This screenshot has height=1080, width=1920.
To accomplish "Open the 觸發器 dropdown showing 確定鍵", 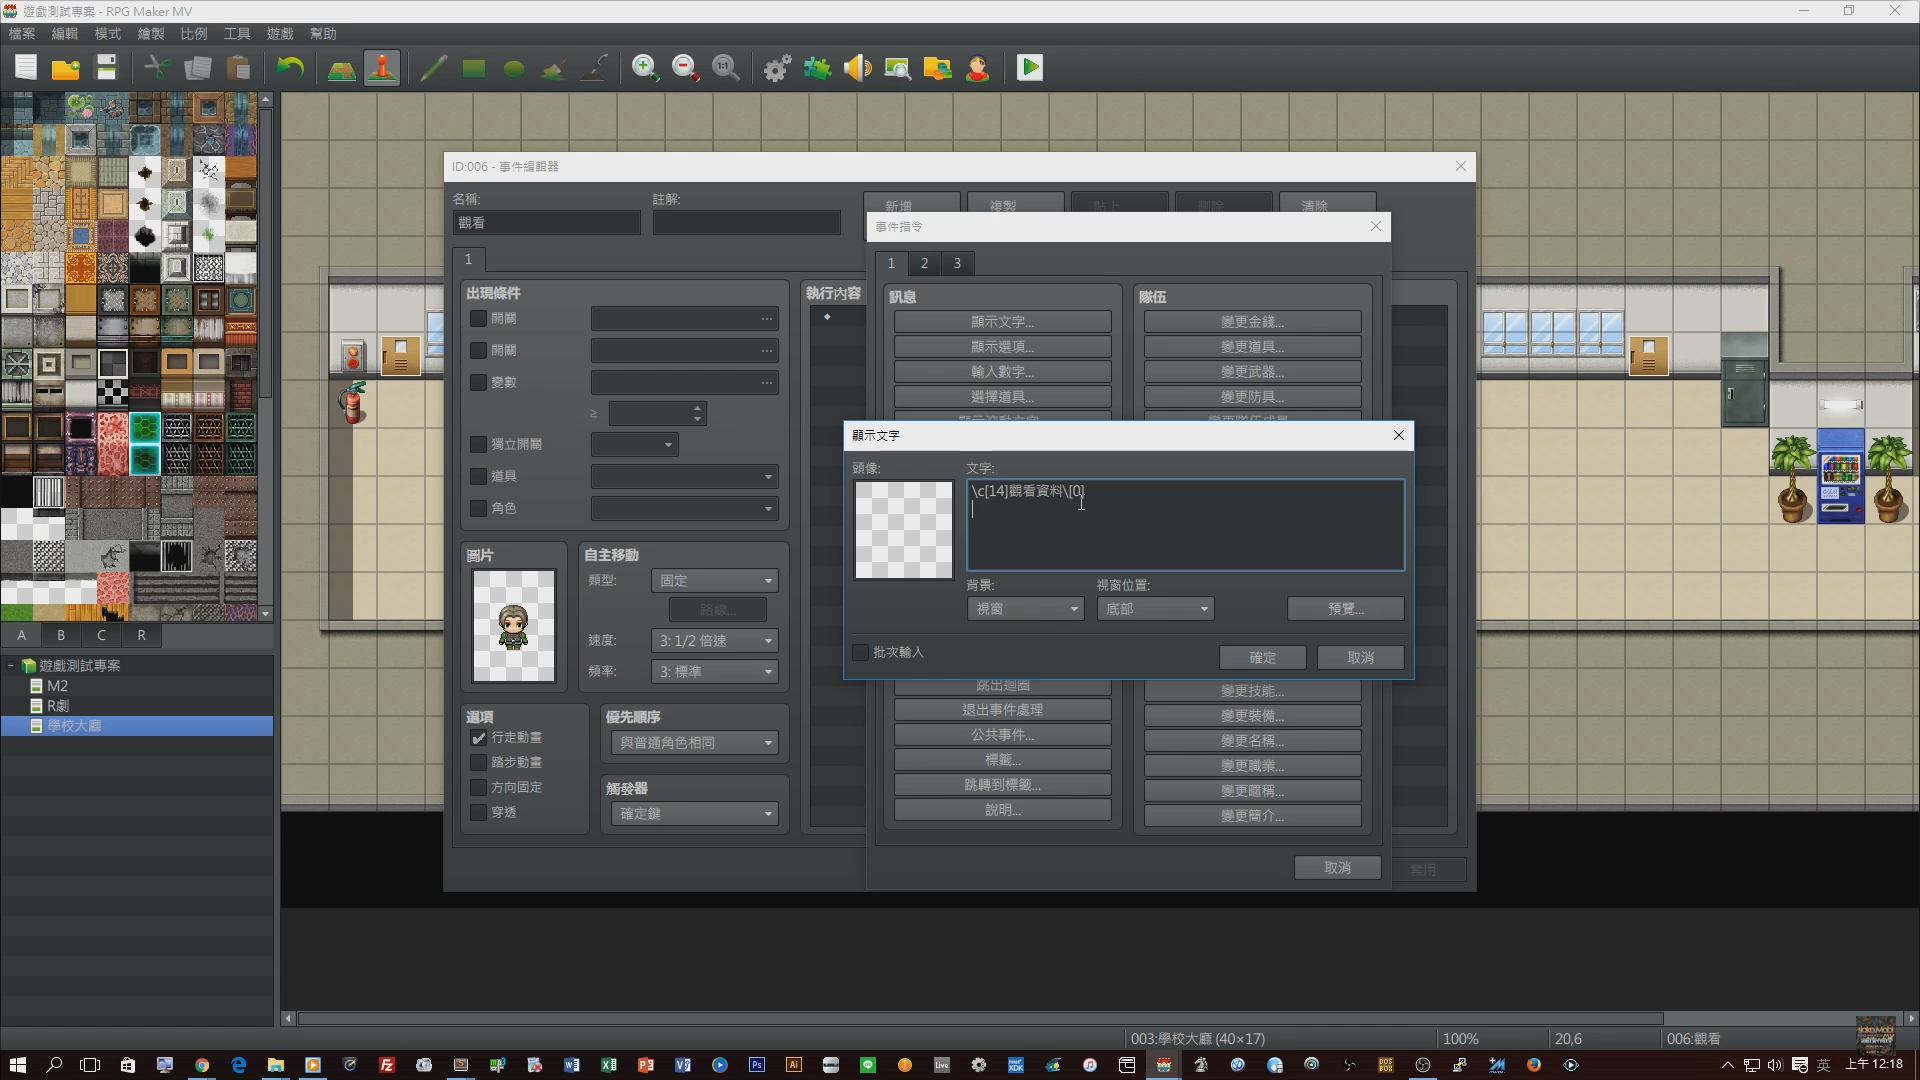I will (x=694, y=813).
